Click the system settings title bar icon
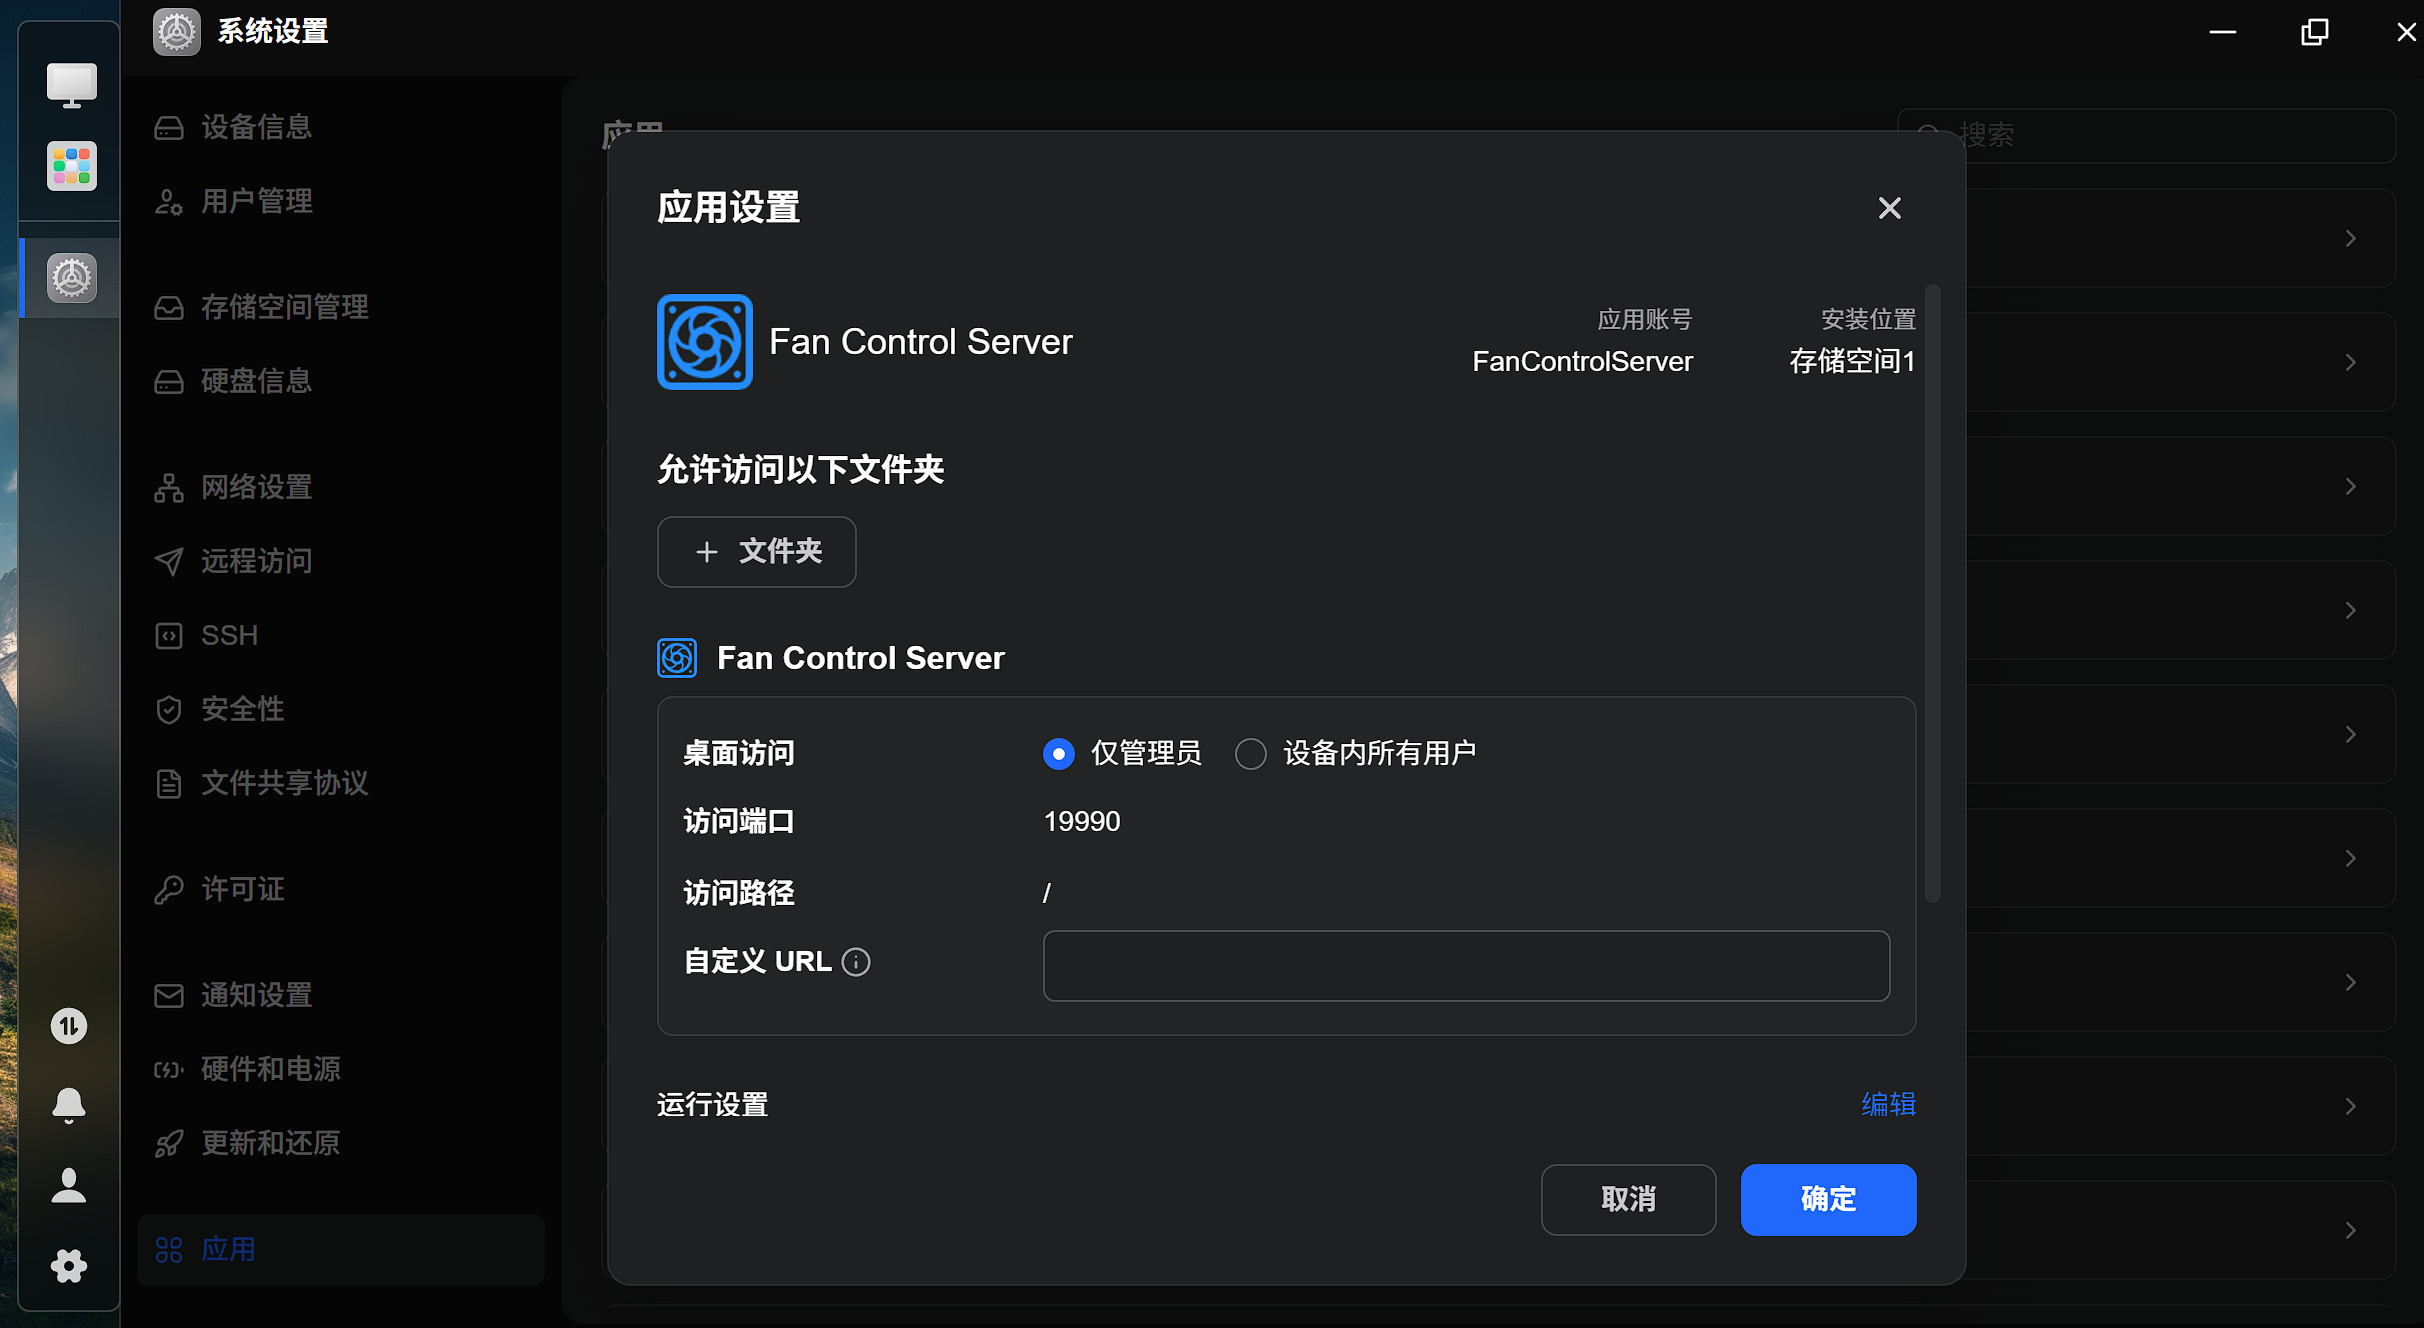The width and height of the screenshot is (2424, 1328). [x=177, y=32]
